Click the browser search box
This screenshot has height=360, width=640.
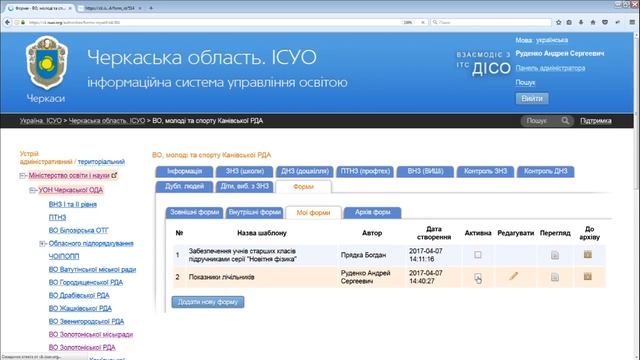coord(491,22)
